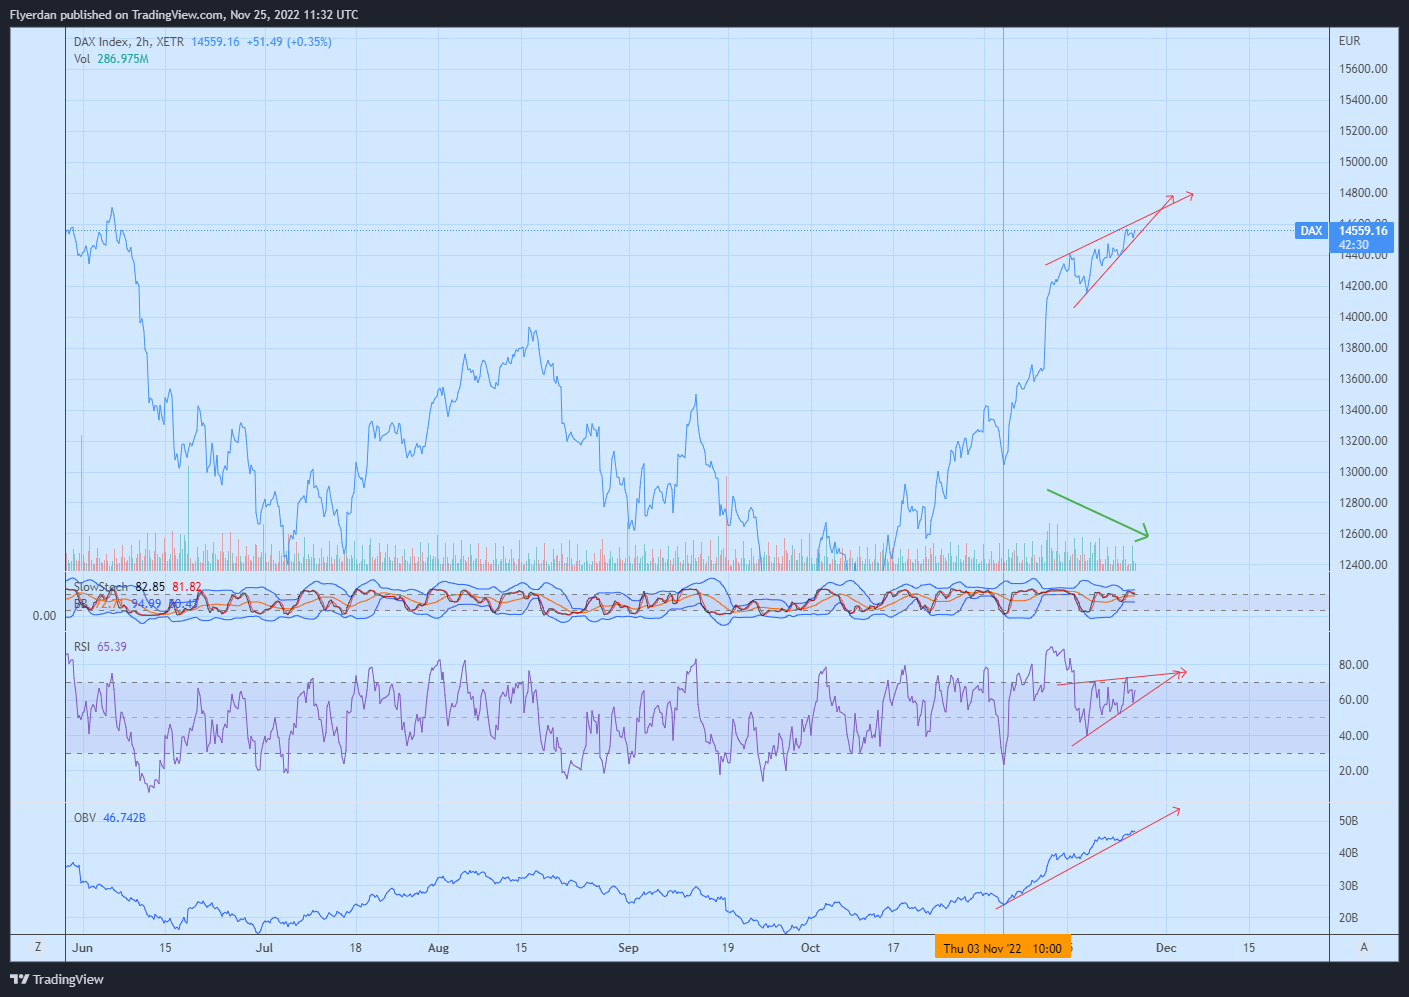Image resolution: width=1409 pixels, height=997 pixels.
Task: Click the 12600.00 price axis label
Action: (x=1363, y=534)
